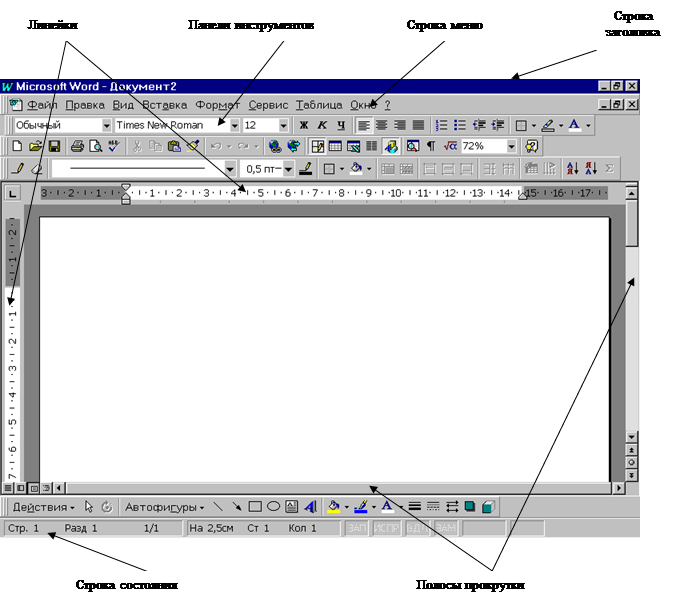Open the font size 12 dropdown
The image size is (683, 610).
point(283,126)
